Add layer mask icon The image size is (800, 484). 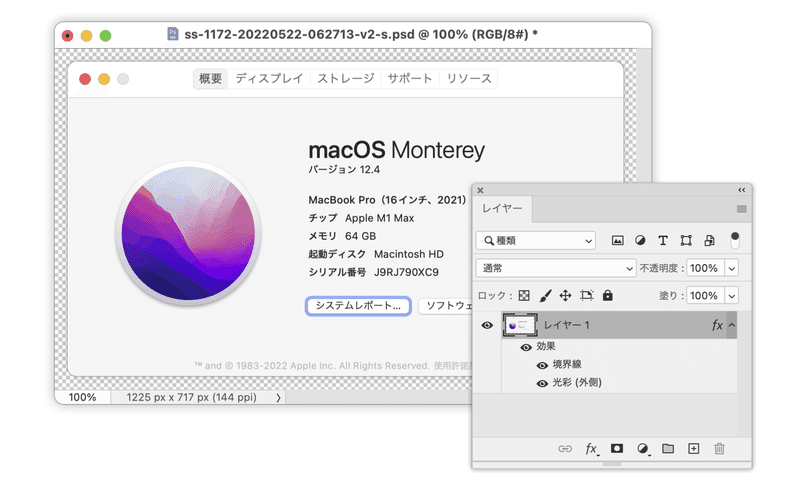pyautogui.click(x=617, y=448)
